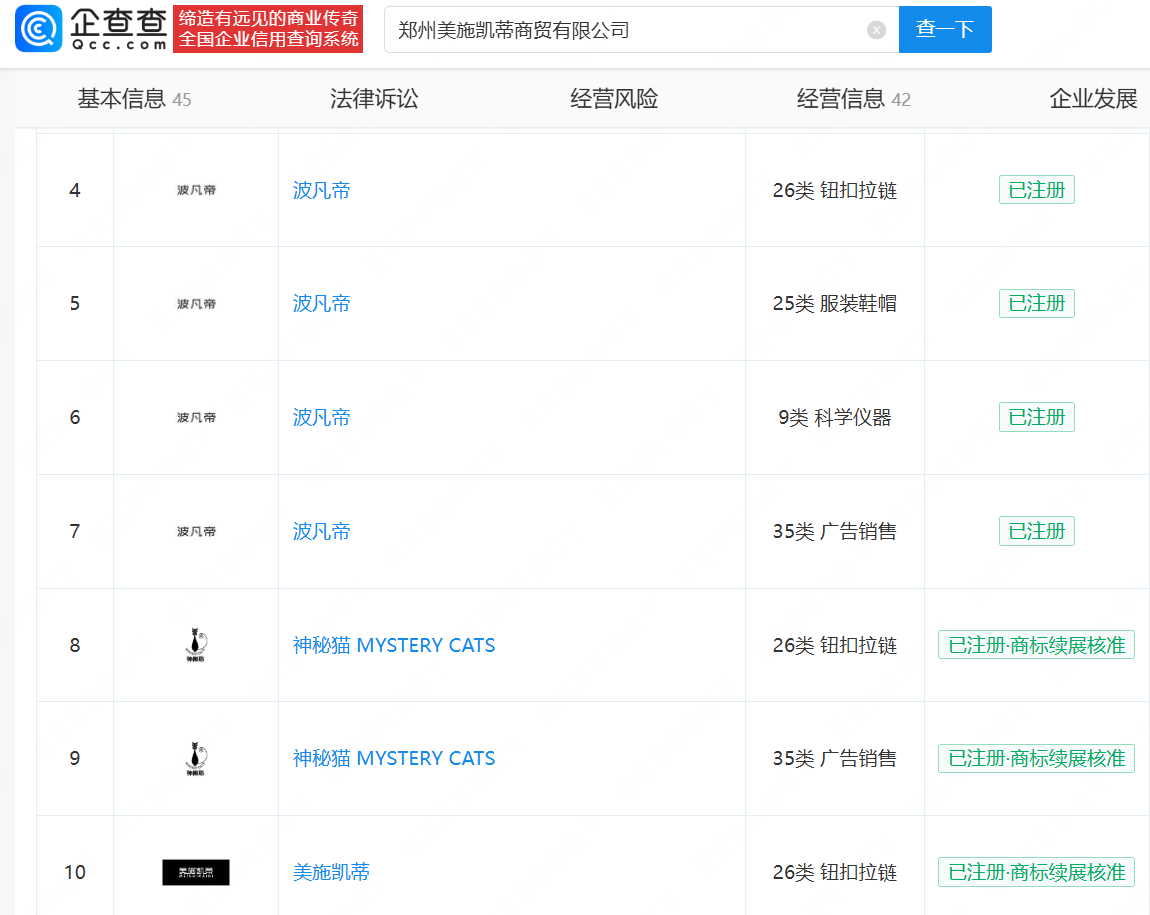This screenshot has height=915, width=1150.
Task: Click the 波凡帝 trademark image in row 5
Action: point(196,304)
